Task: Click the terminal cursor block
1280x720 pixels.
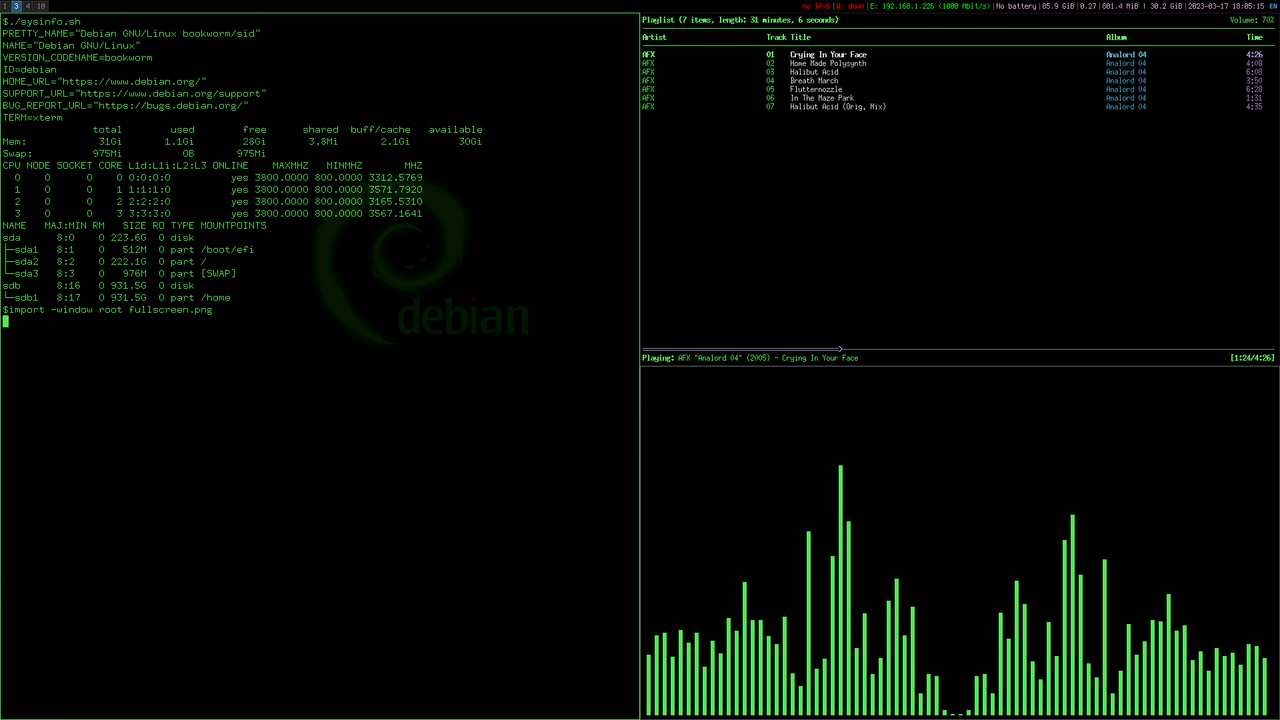Action: pyautogui.click(x=5, y=321)
